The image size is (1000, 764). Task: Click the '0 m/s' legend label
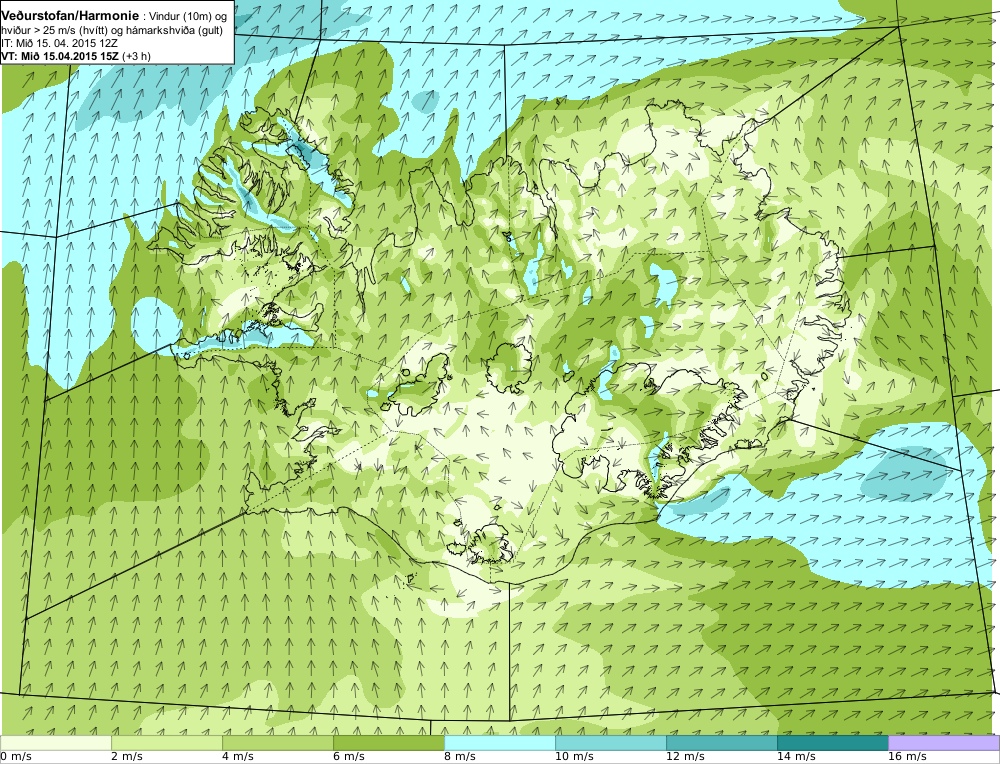coord(16,757)
